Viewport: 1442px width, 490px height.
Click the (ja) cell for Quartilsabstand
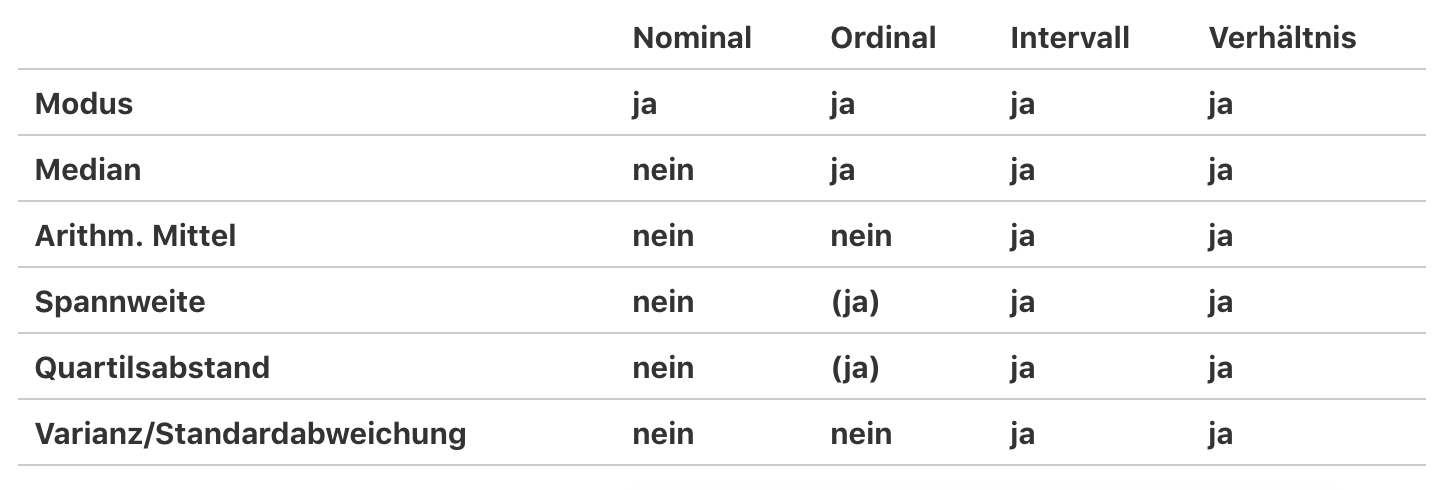coord(854,367)
